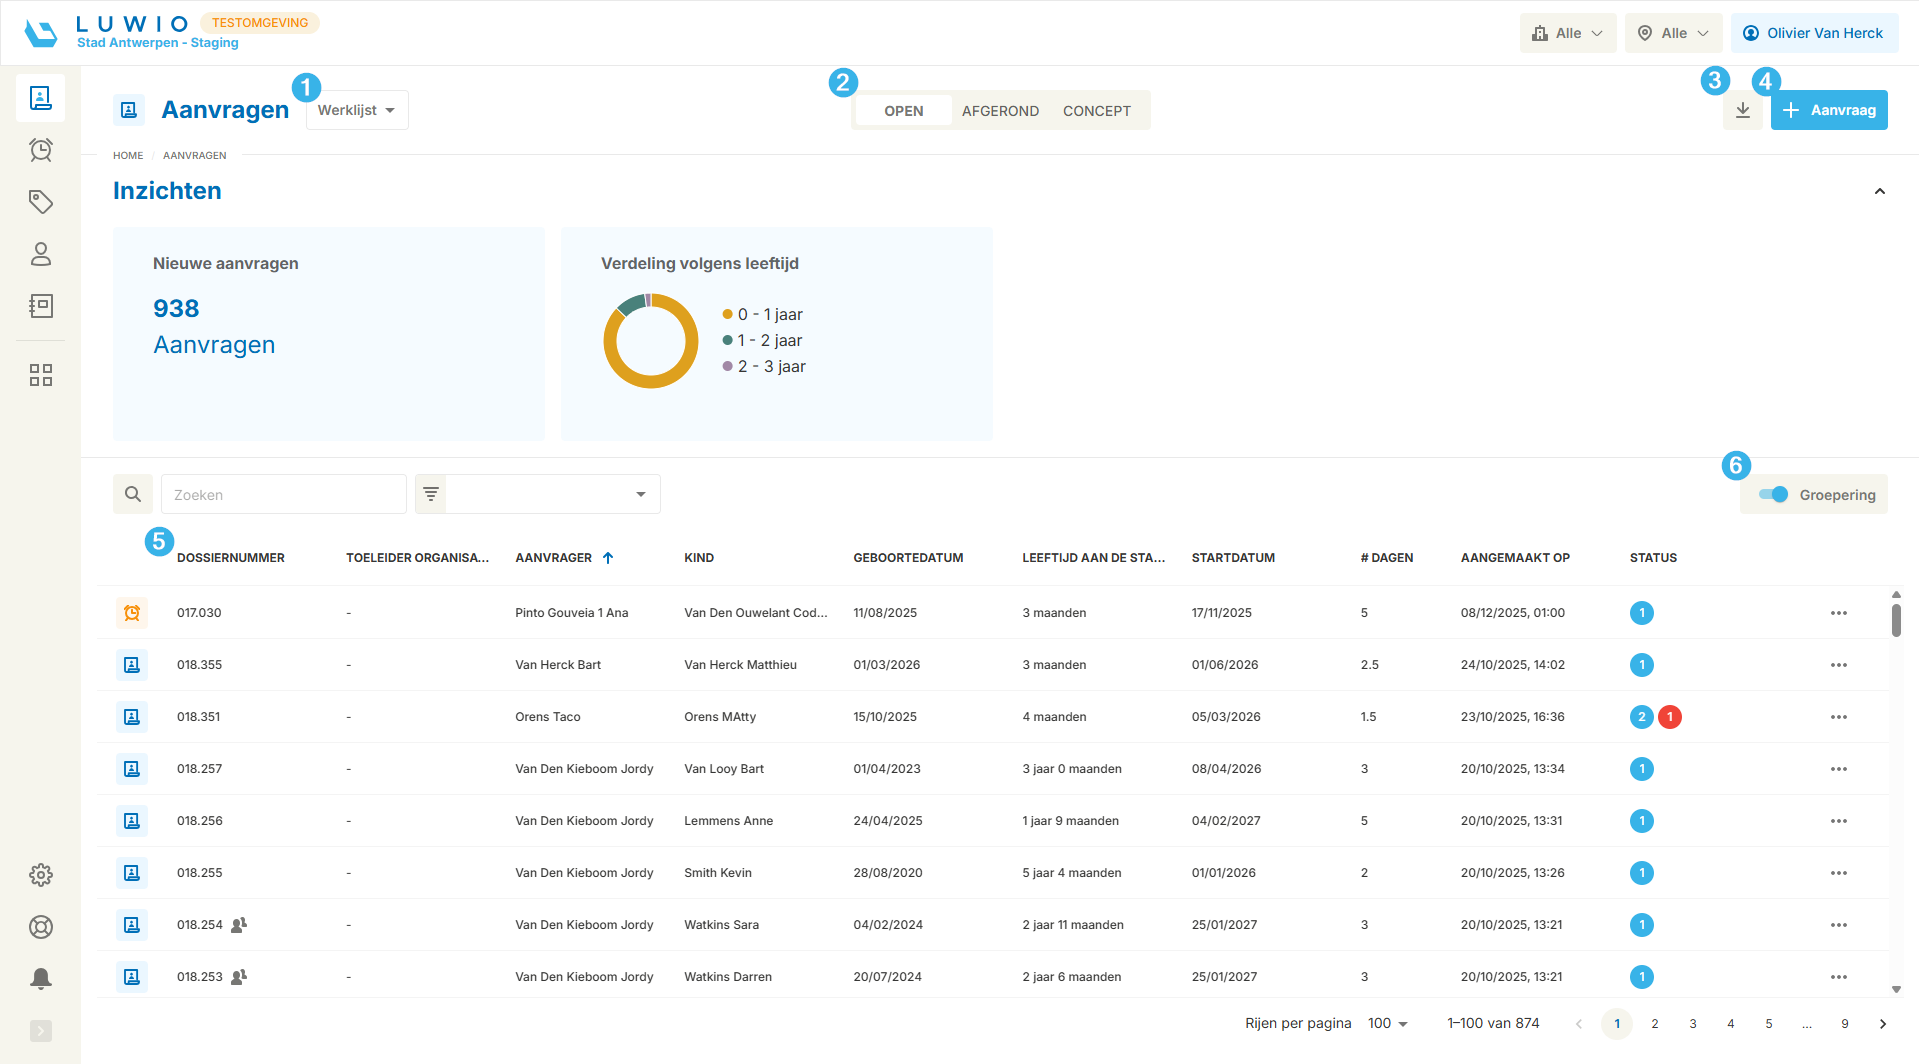This screenshot has width=1919, height=1064.
Task: Toggle the Groepering switch
Action: (x=1773, y=494)
